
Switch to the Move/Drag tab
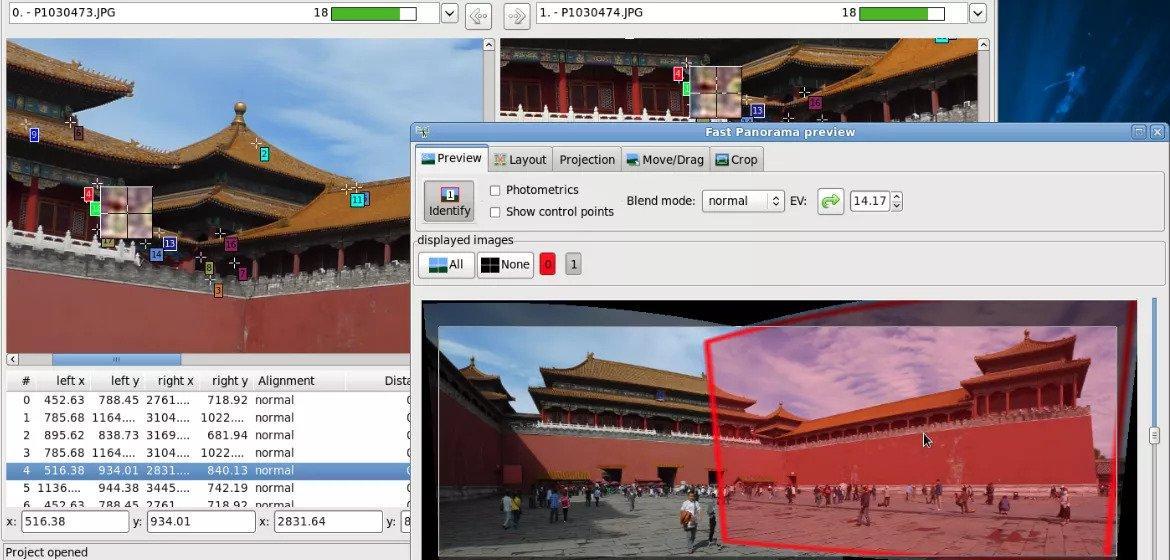664,160
